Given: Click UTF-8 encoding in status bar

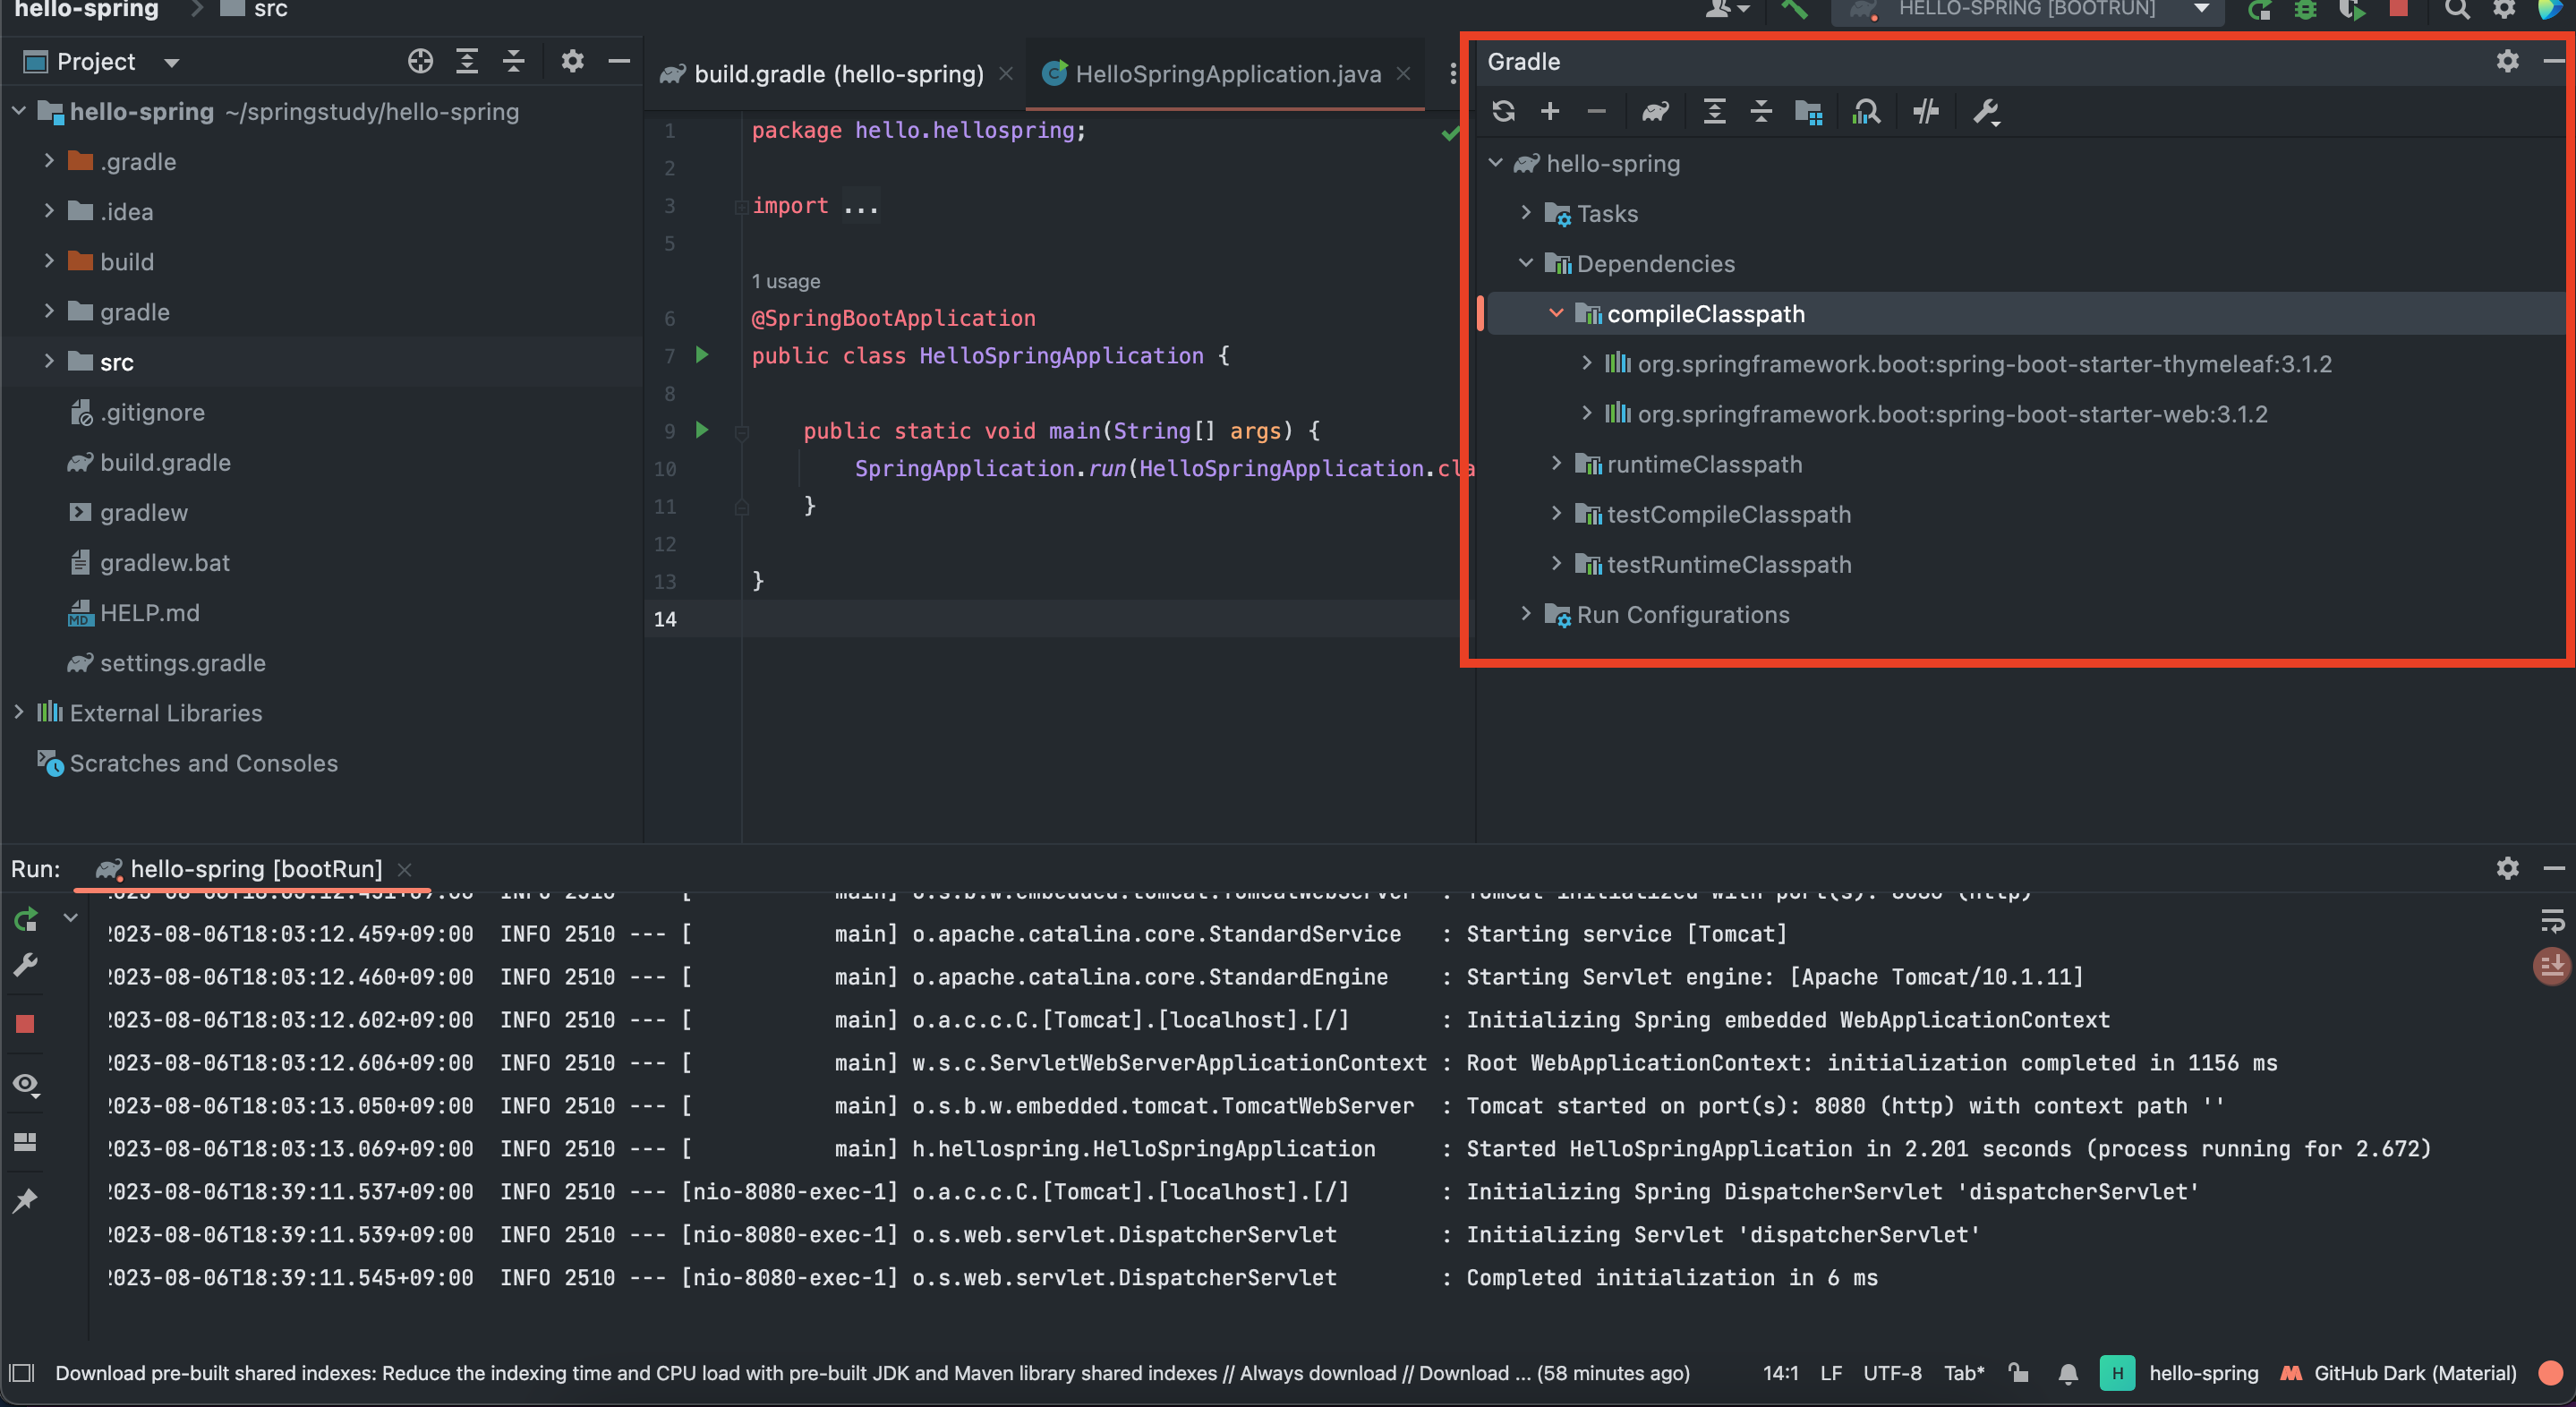Looking at the screenshot, I should click(1892, 1373).
